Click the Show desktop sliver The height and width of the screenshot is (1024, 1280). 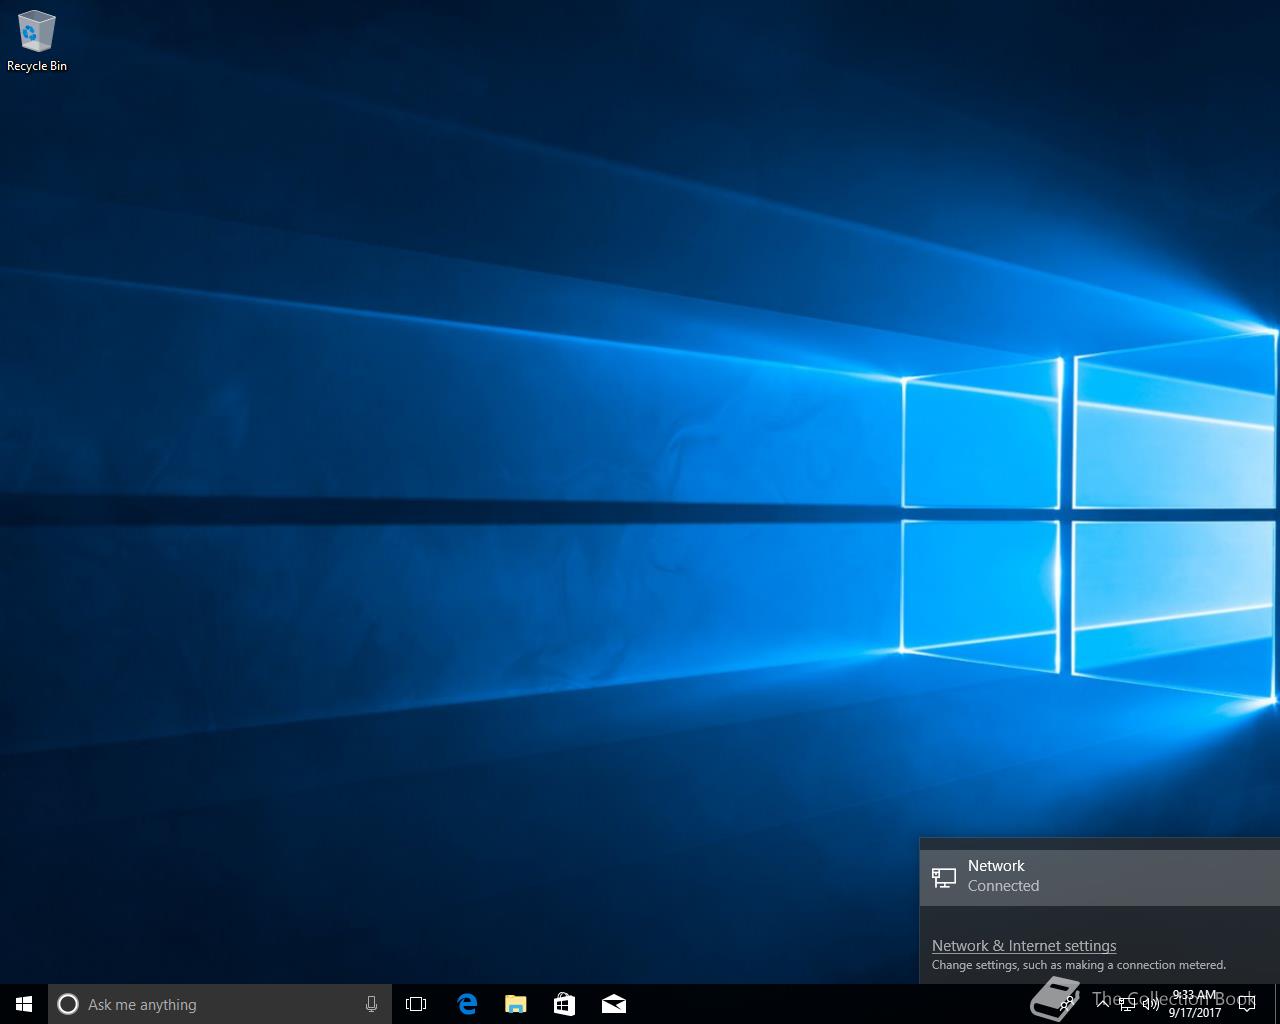1277,1004
